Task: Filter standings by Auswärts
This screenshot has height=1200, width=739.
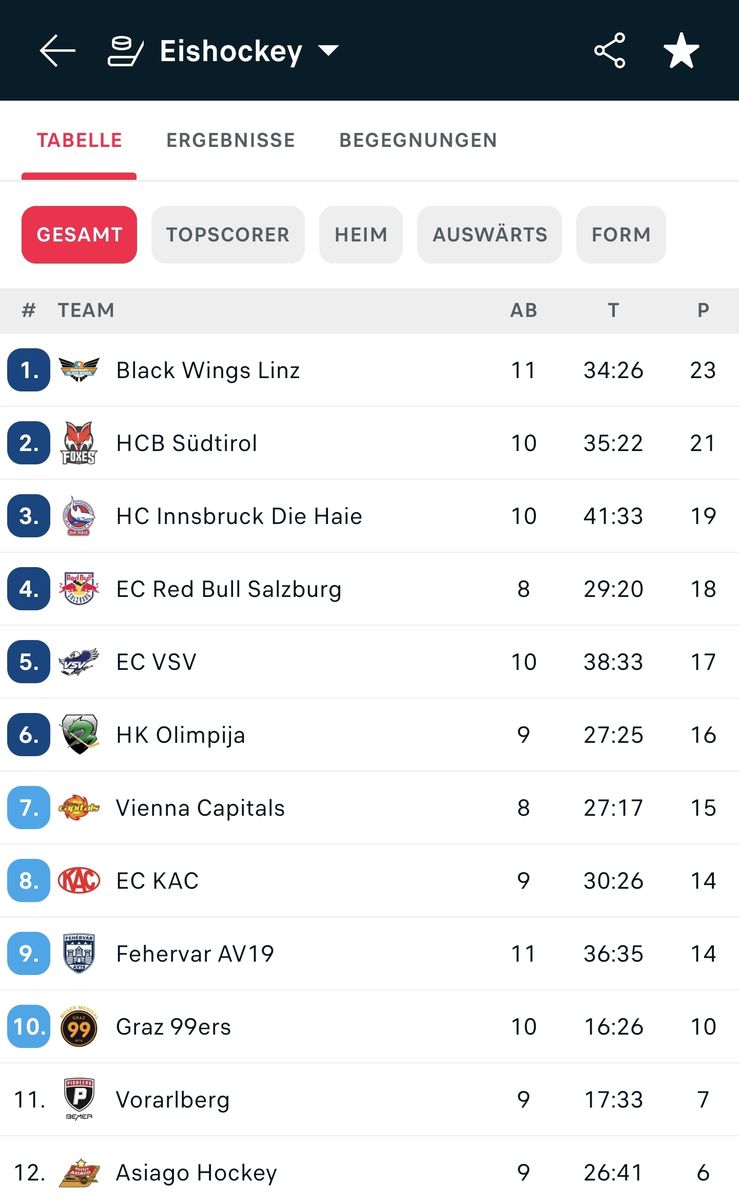Action: pos(489,235)
